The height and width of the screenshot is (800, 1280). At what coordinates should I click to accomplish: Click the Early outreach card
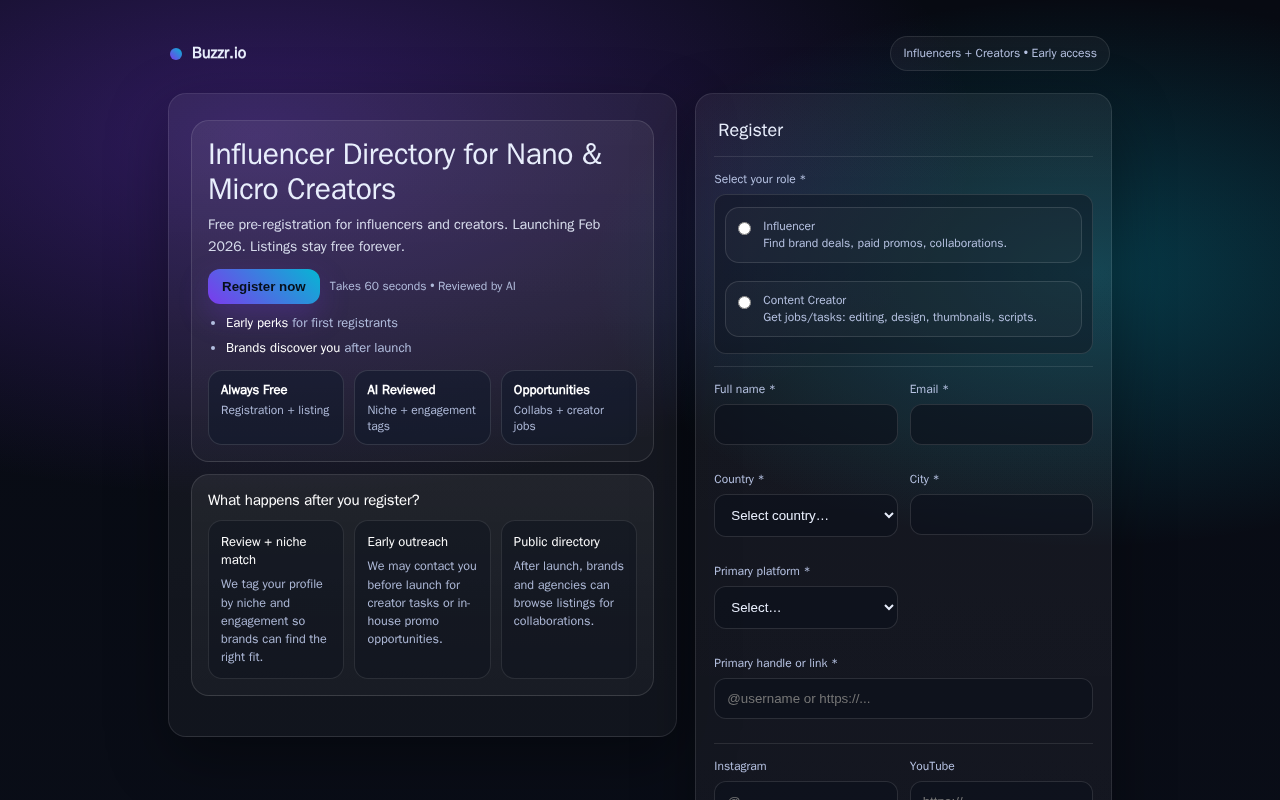click(422, 599)
